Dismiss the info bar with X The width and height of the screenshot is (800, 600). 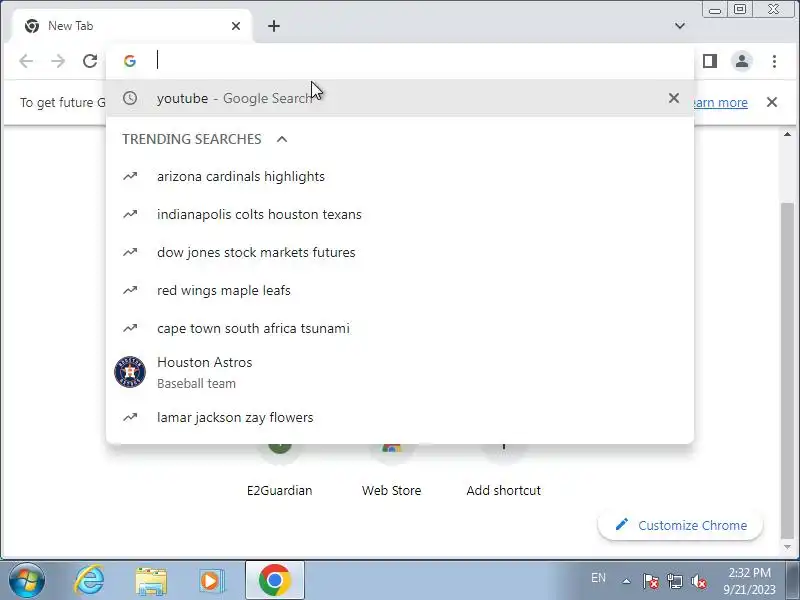(x=772, y=103)
